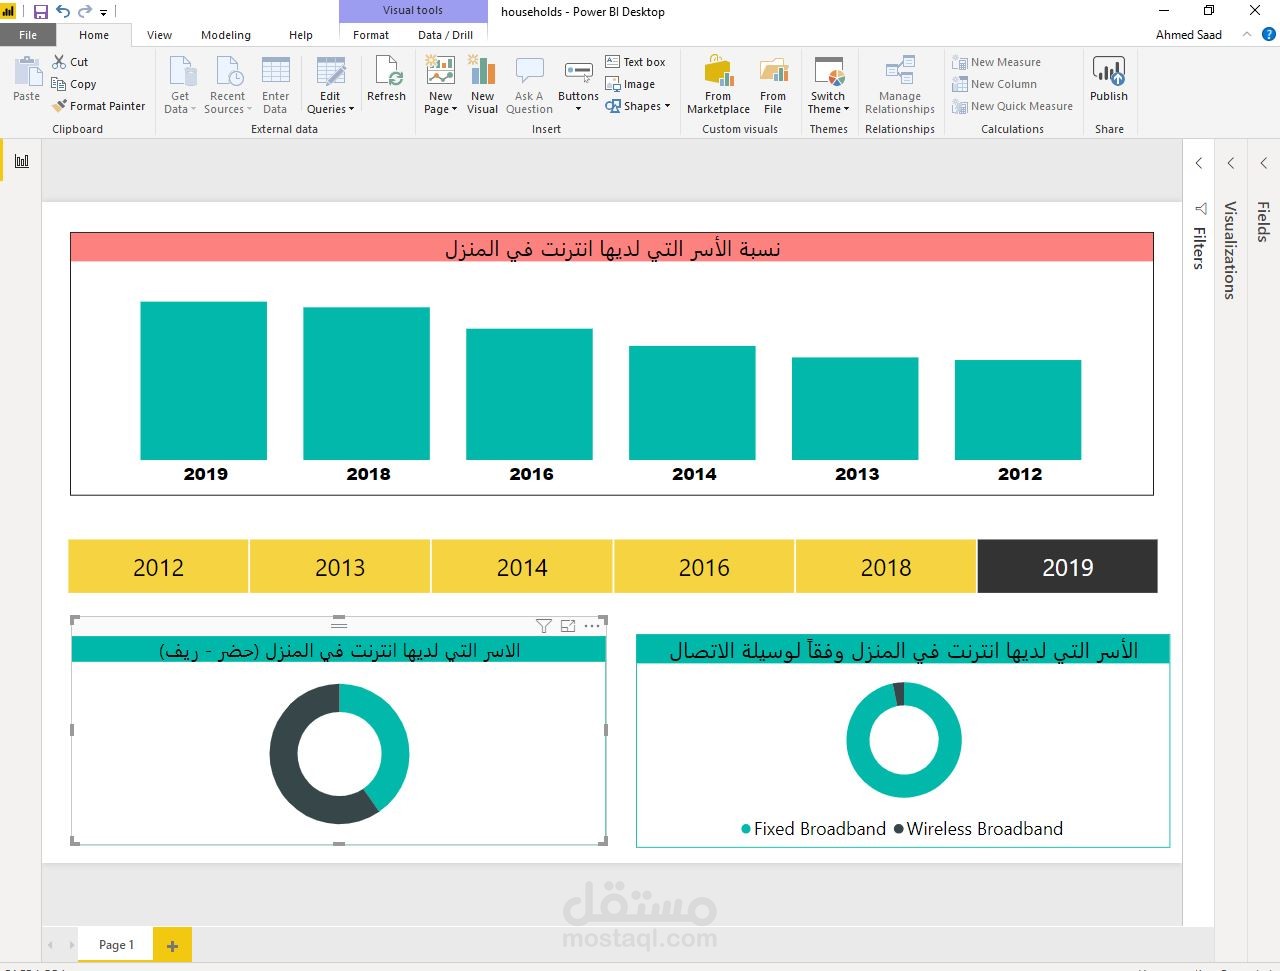Click the dark segment of the urban-rural donut

(x=287, y=760)
